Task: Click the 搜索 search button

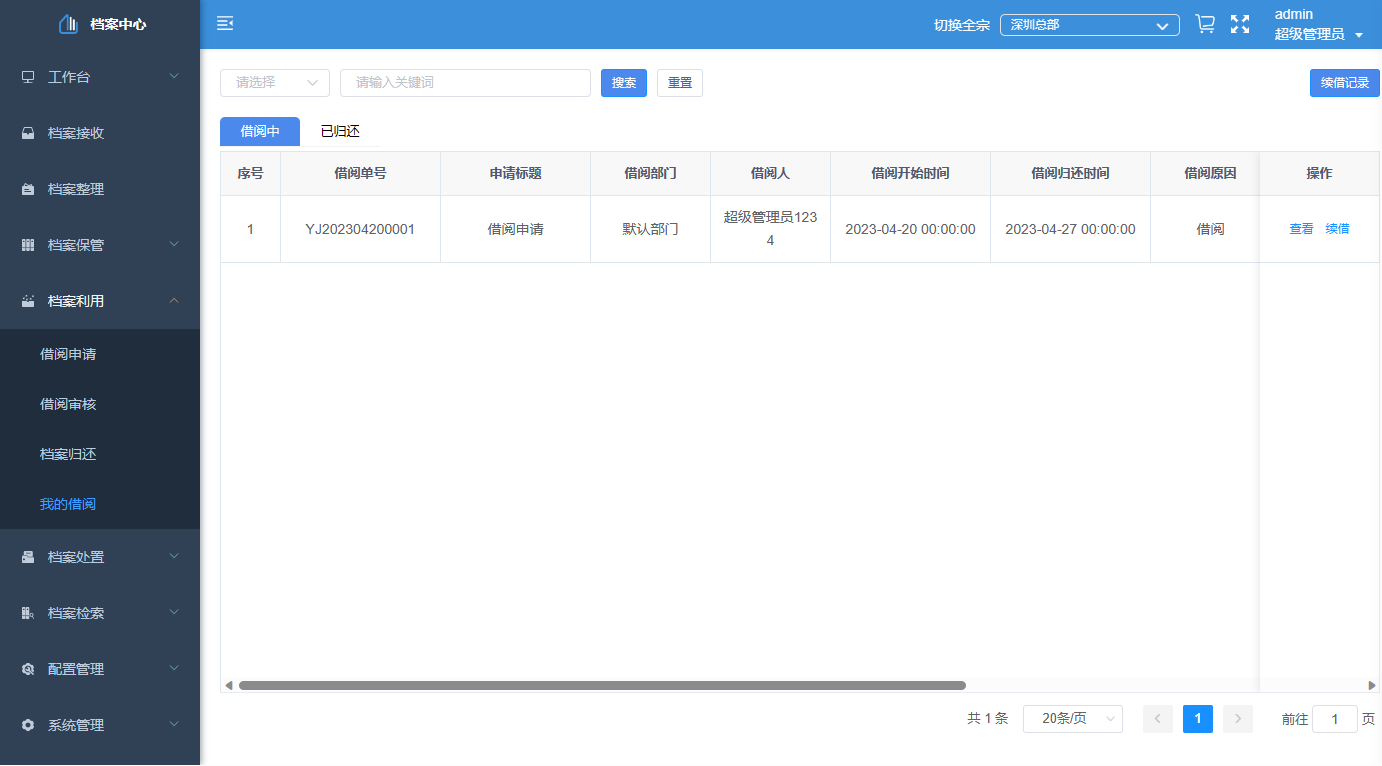Action: point(623,83)
